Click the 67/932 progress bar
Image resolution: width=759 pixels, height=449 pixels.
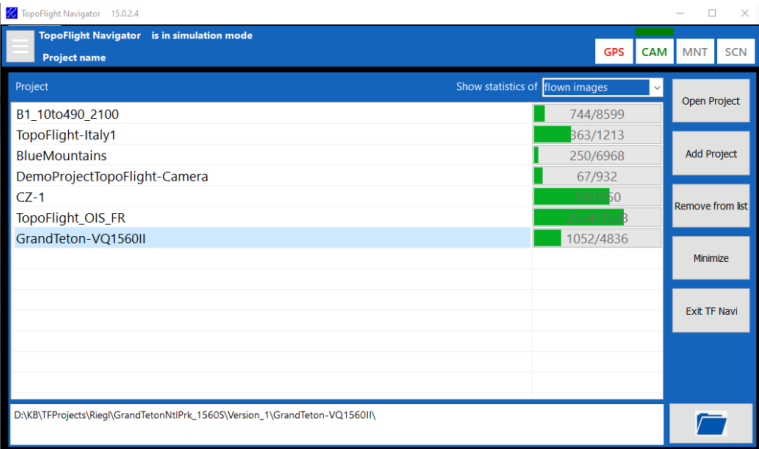(x=597, y=177)
